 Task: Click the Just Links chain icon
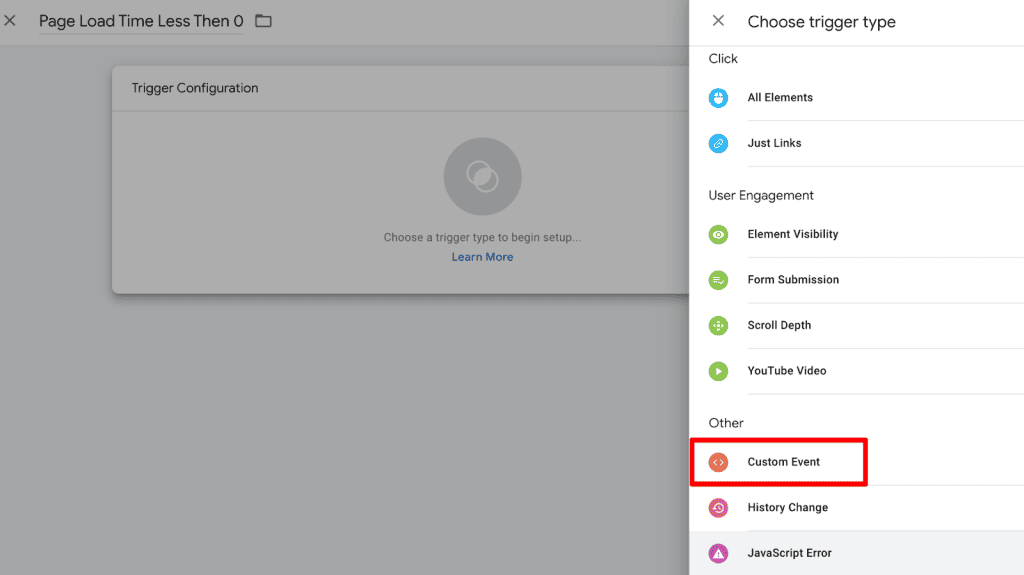click(x=718, y=143)
